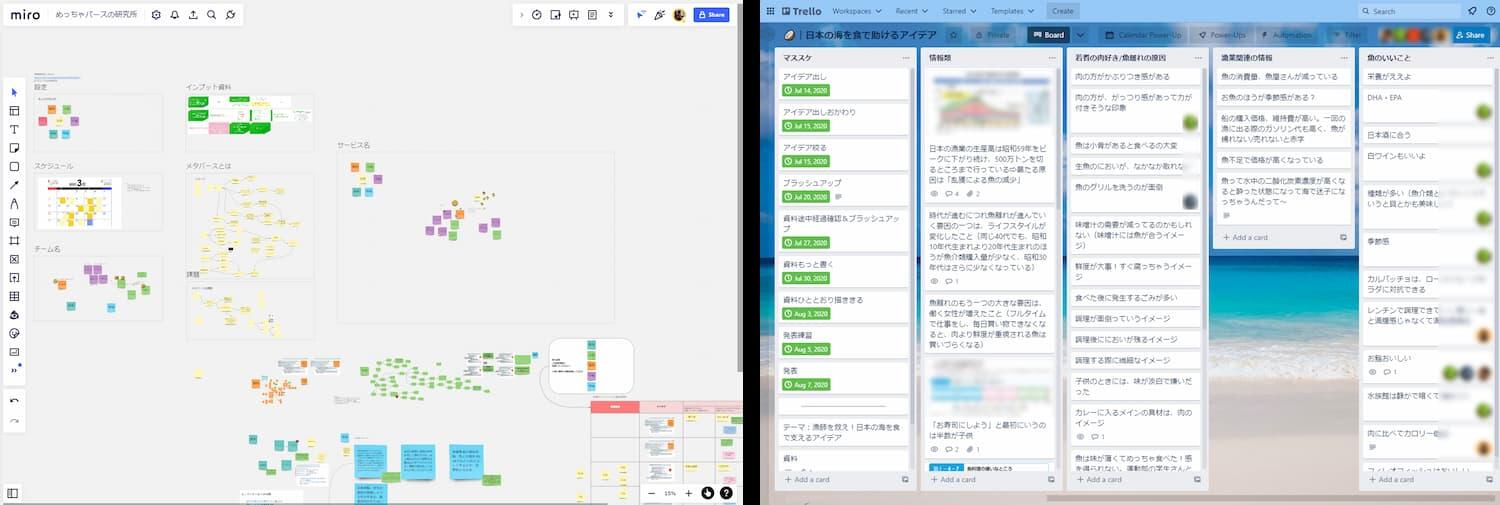Redo the action in Miro
Viewport: 1500px width, 505px height.
[x=14, y=421]
